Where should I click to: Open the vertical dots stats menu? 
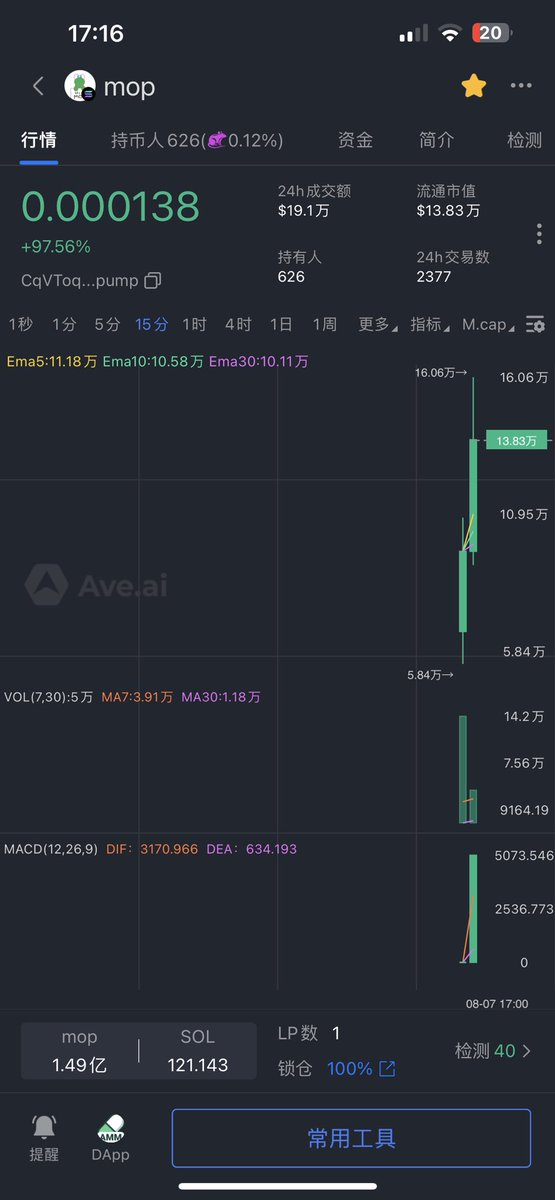(x=539, y=234)
